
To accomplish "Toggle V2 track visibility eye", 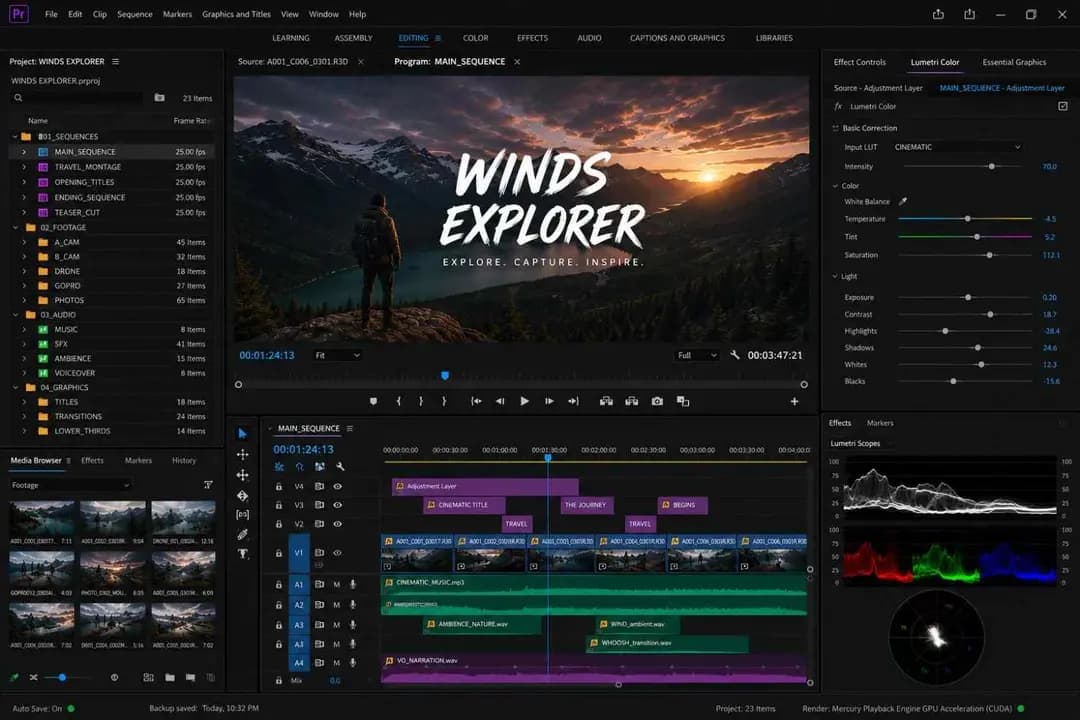I will click(338, 524).
